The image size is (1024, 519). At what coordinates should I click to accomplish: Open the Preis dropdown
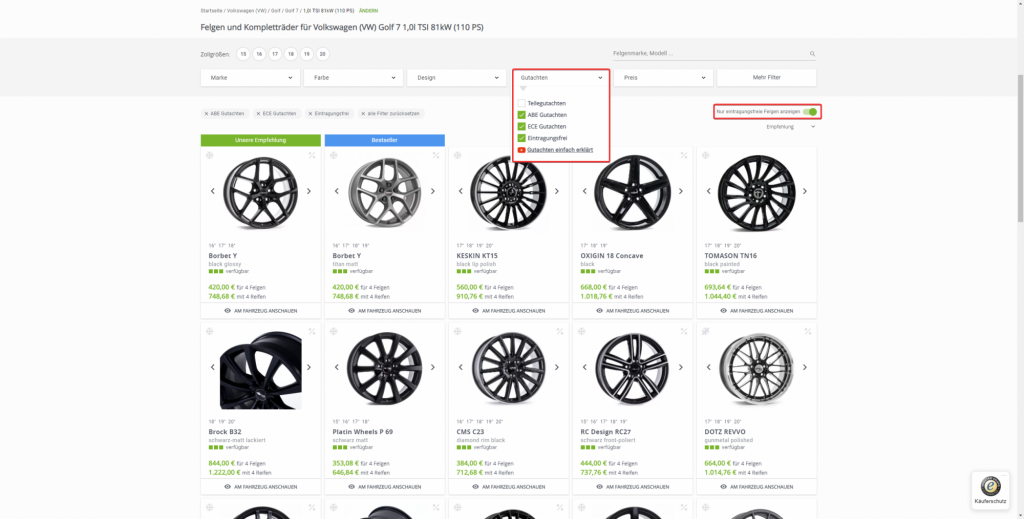point(664,78)
